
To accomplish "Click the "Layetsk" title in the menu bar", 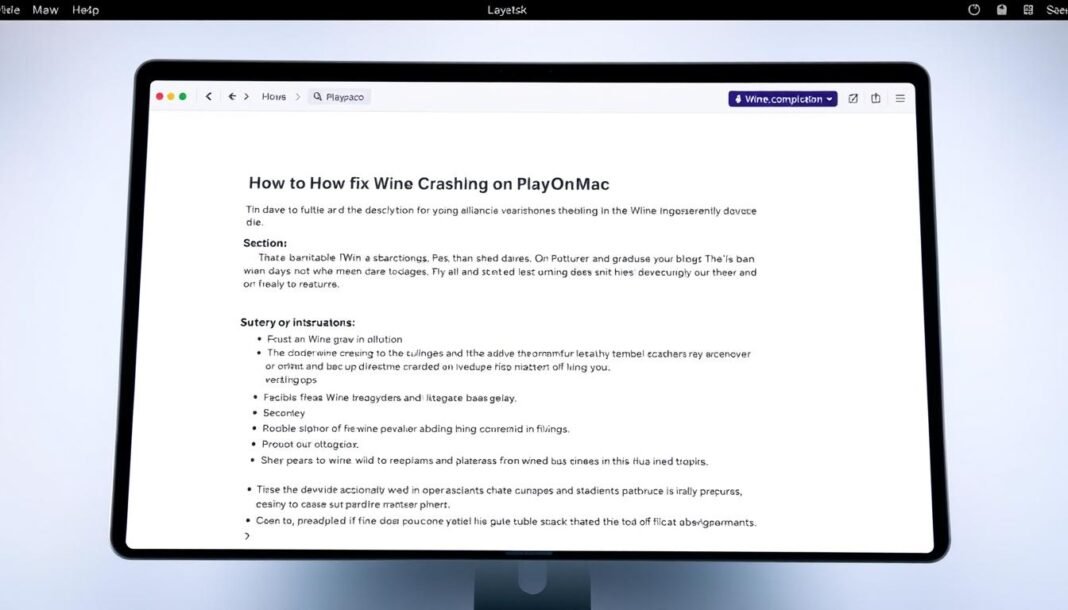I will pyautogui.click(x=507, y=10).
